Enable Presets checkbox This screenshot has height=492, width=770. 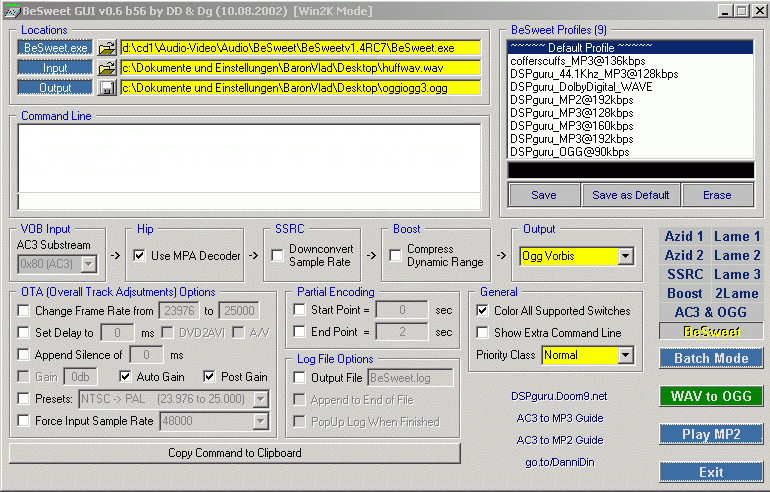(23, 398)
